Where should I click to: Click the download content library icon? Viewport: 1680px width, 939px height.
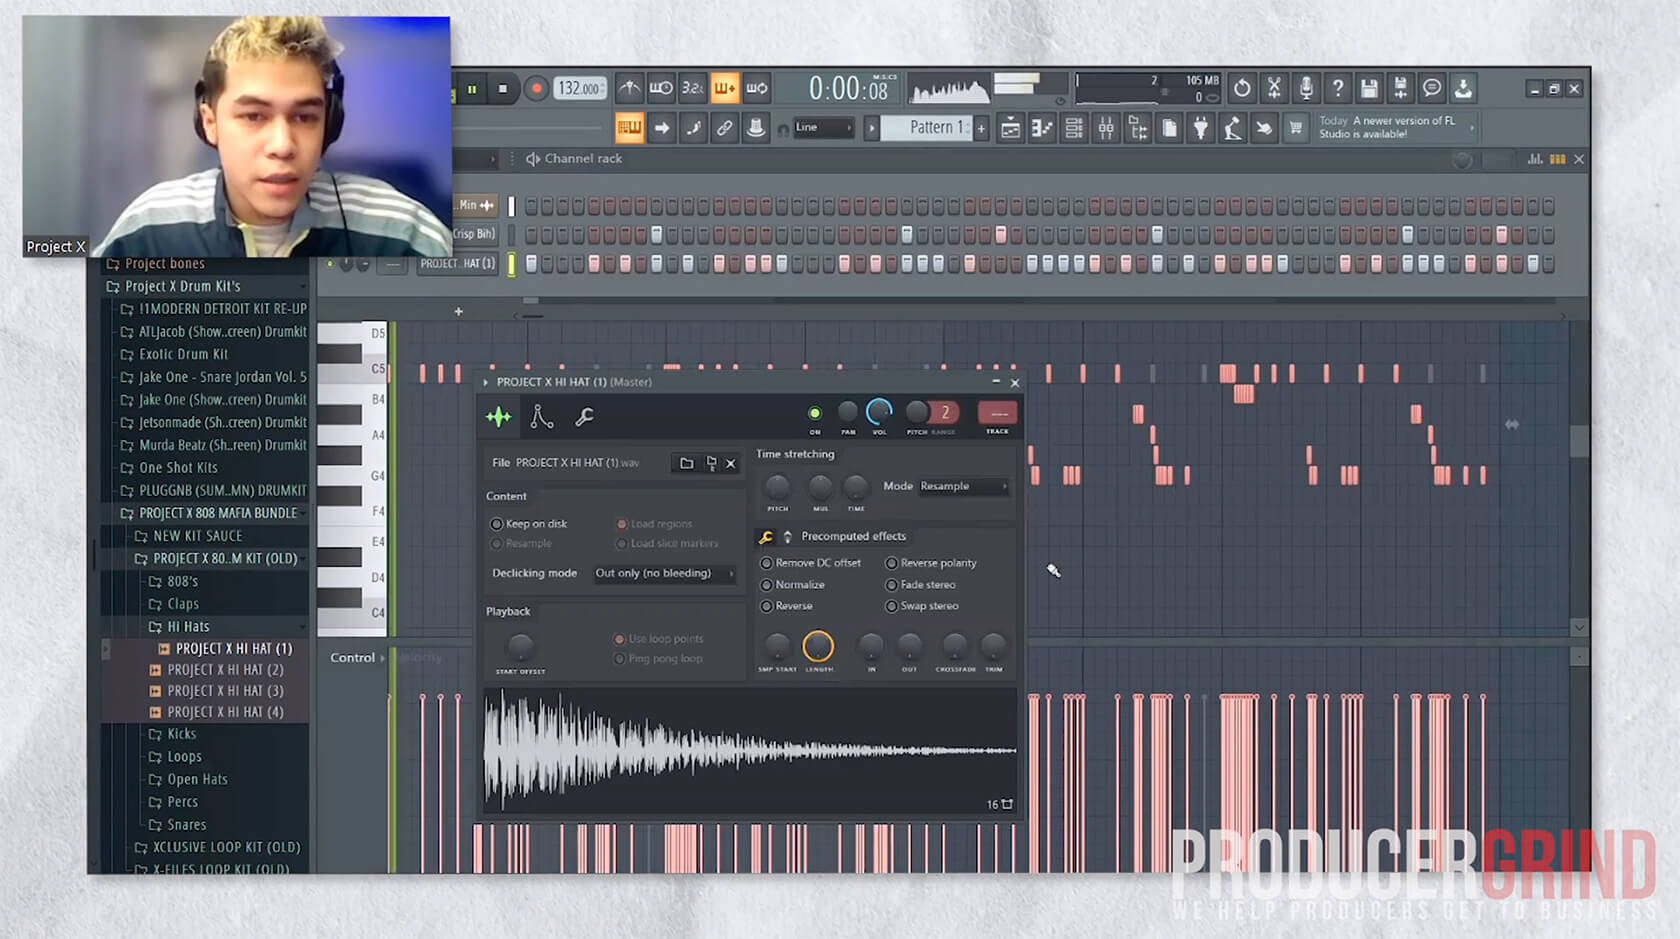coord(1463,89)
